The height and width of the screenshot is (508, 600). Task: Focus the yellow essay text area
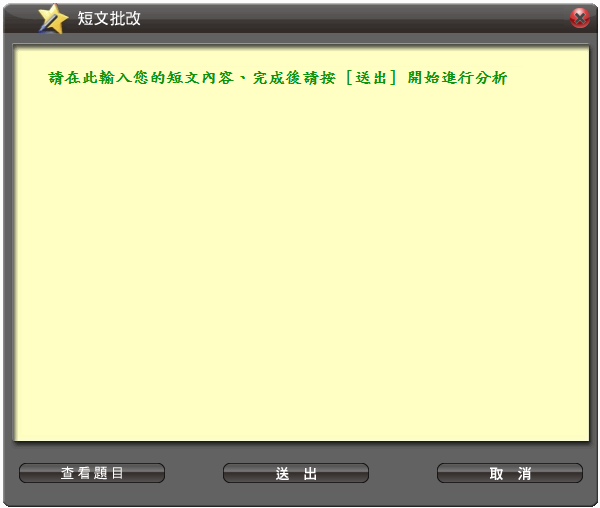[x=301, y=243]
